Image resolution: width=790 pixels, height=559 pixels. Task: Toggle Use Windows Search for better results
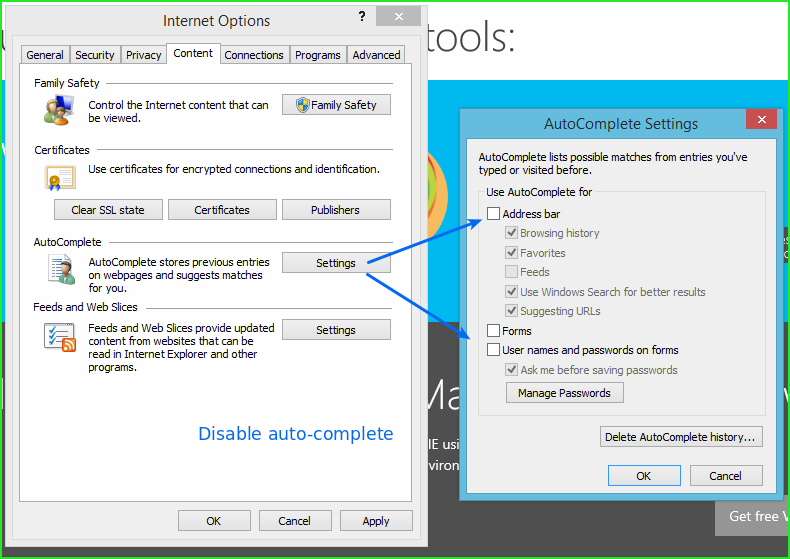(x=511, y=292)
